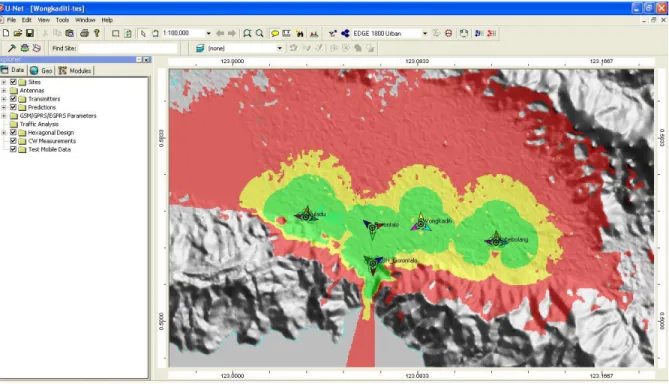This screenshot has height=384, width=669.
Task: Save the project with the floppy disk icon
Action: (29, 33)
